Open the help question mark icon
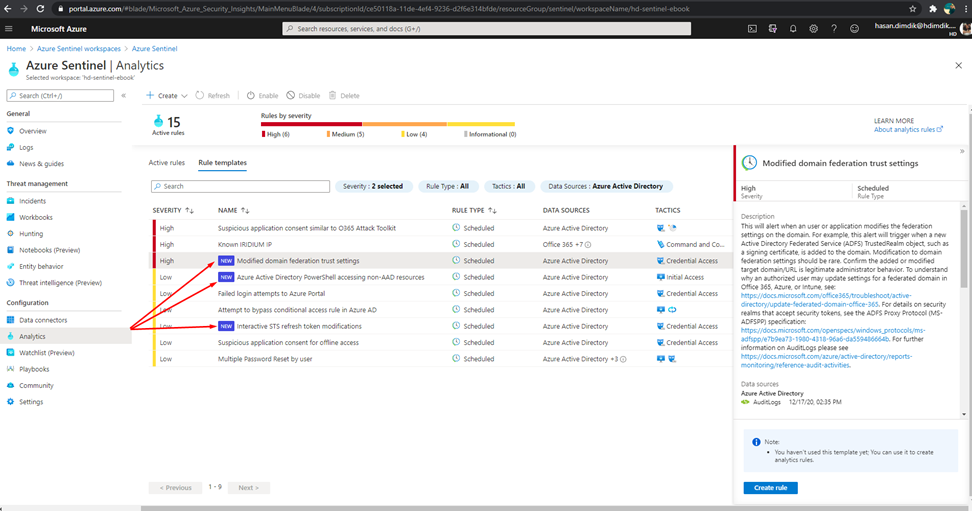 834,29
